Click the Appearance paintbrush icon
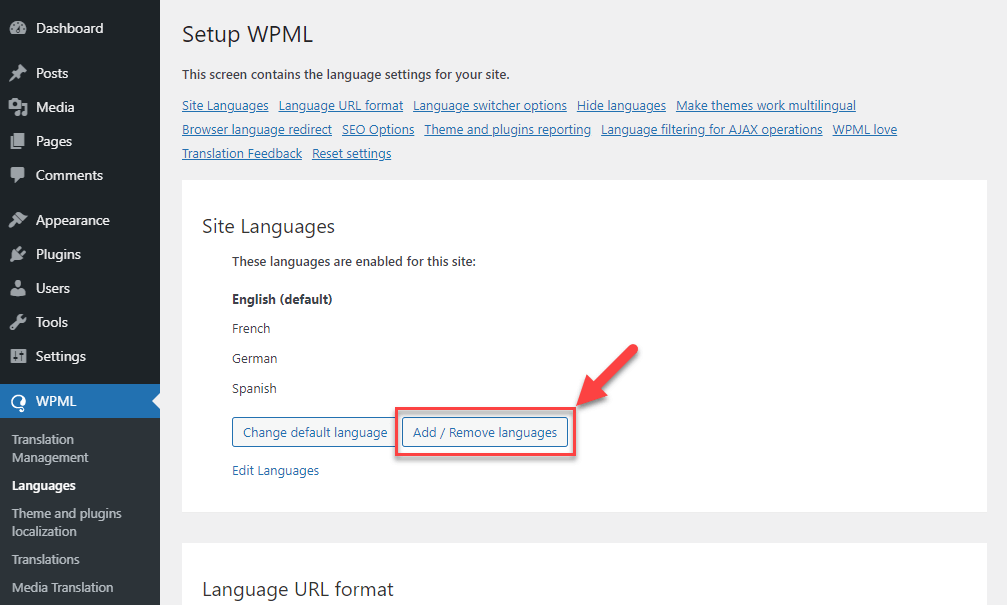The width and height of the screenshot is (1007, 605). pyautogui.click(x=18, y=220)
